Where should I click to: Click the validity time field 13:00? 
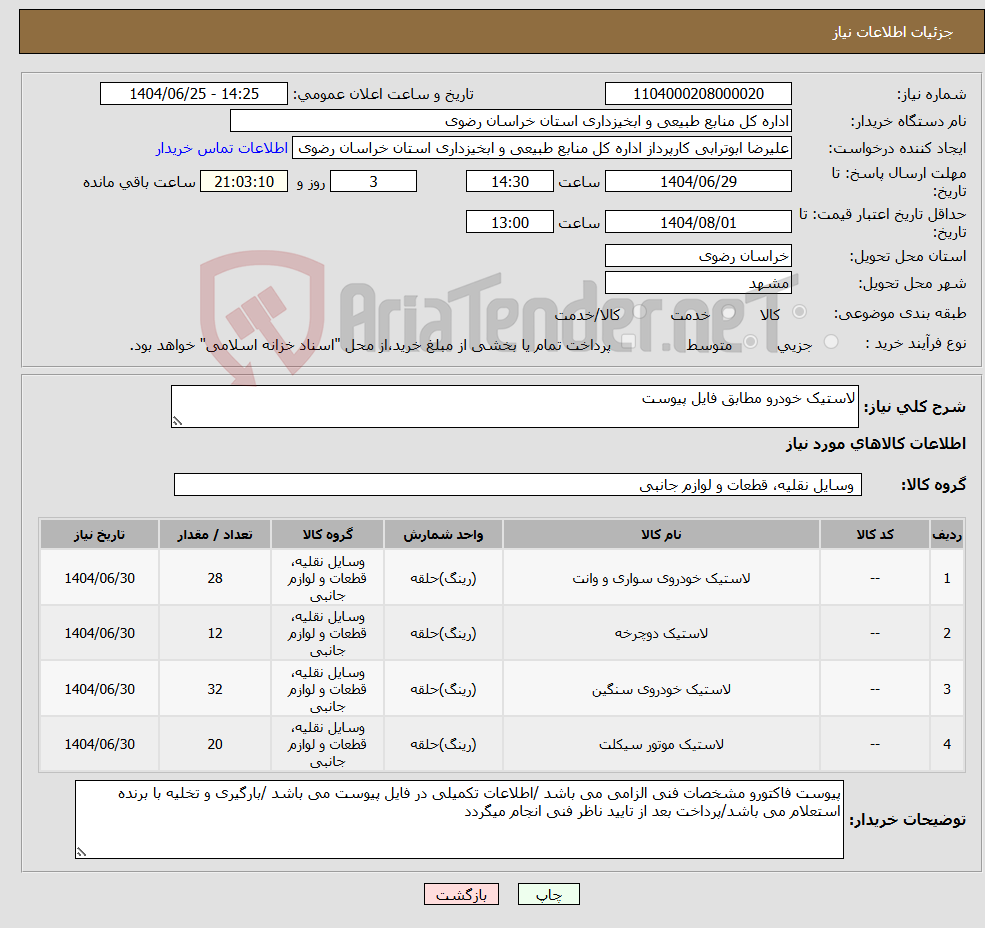coord(509,222)
